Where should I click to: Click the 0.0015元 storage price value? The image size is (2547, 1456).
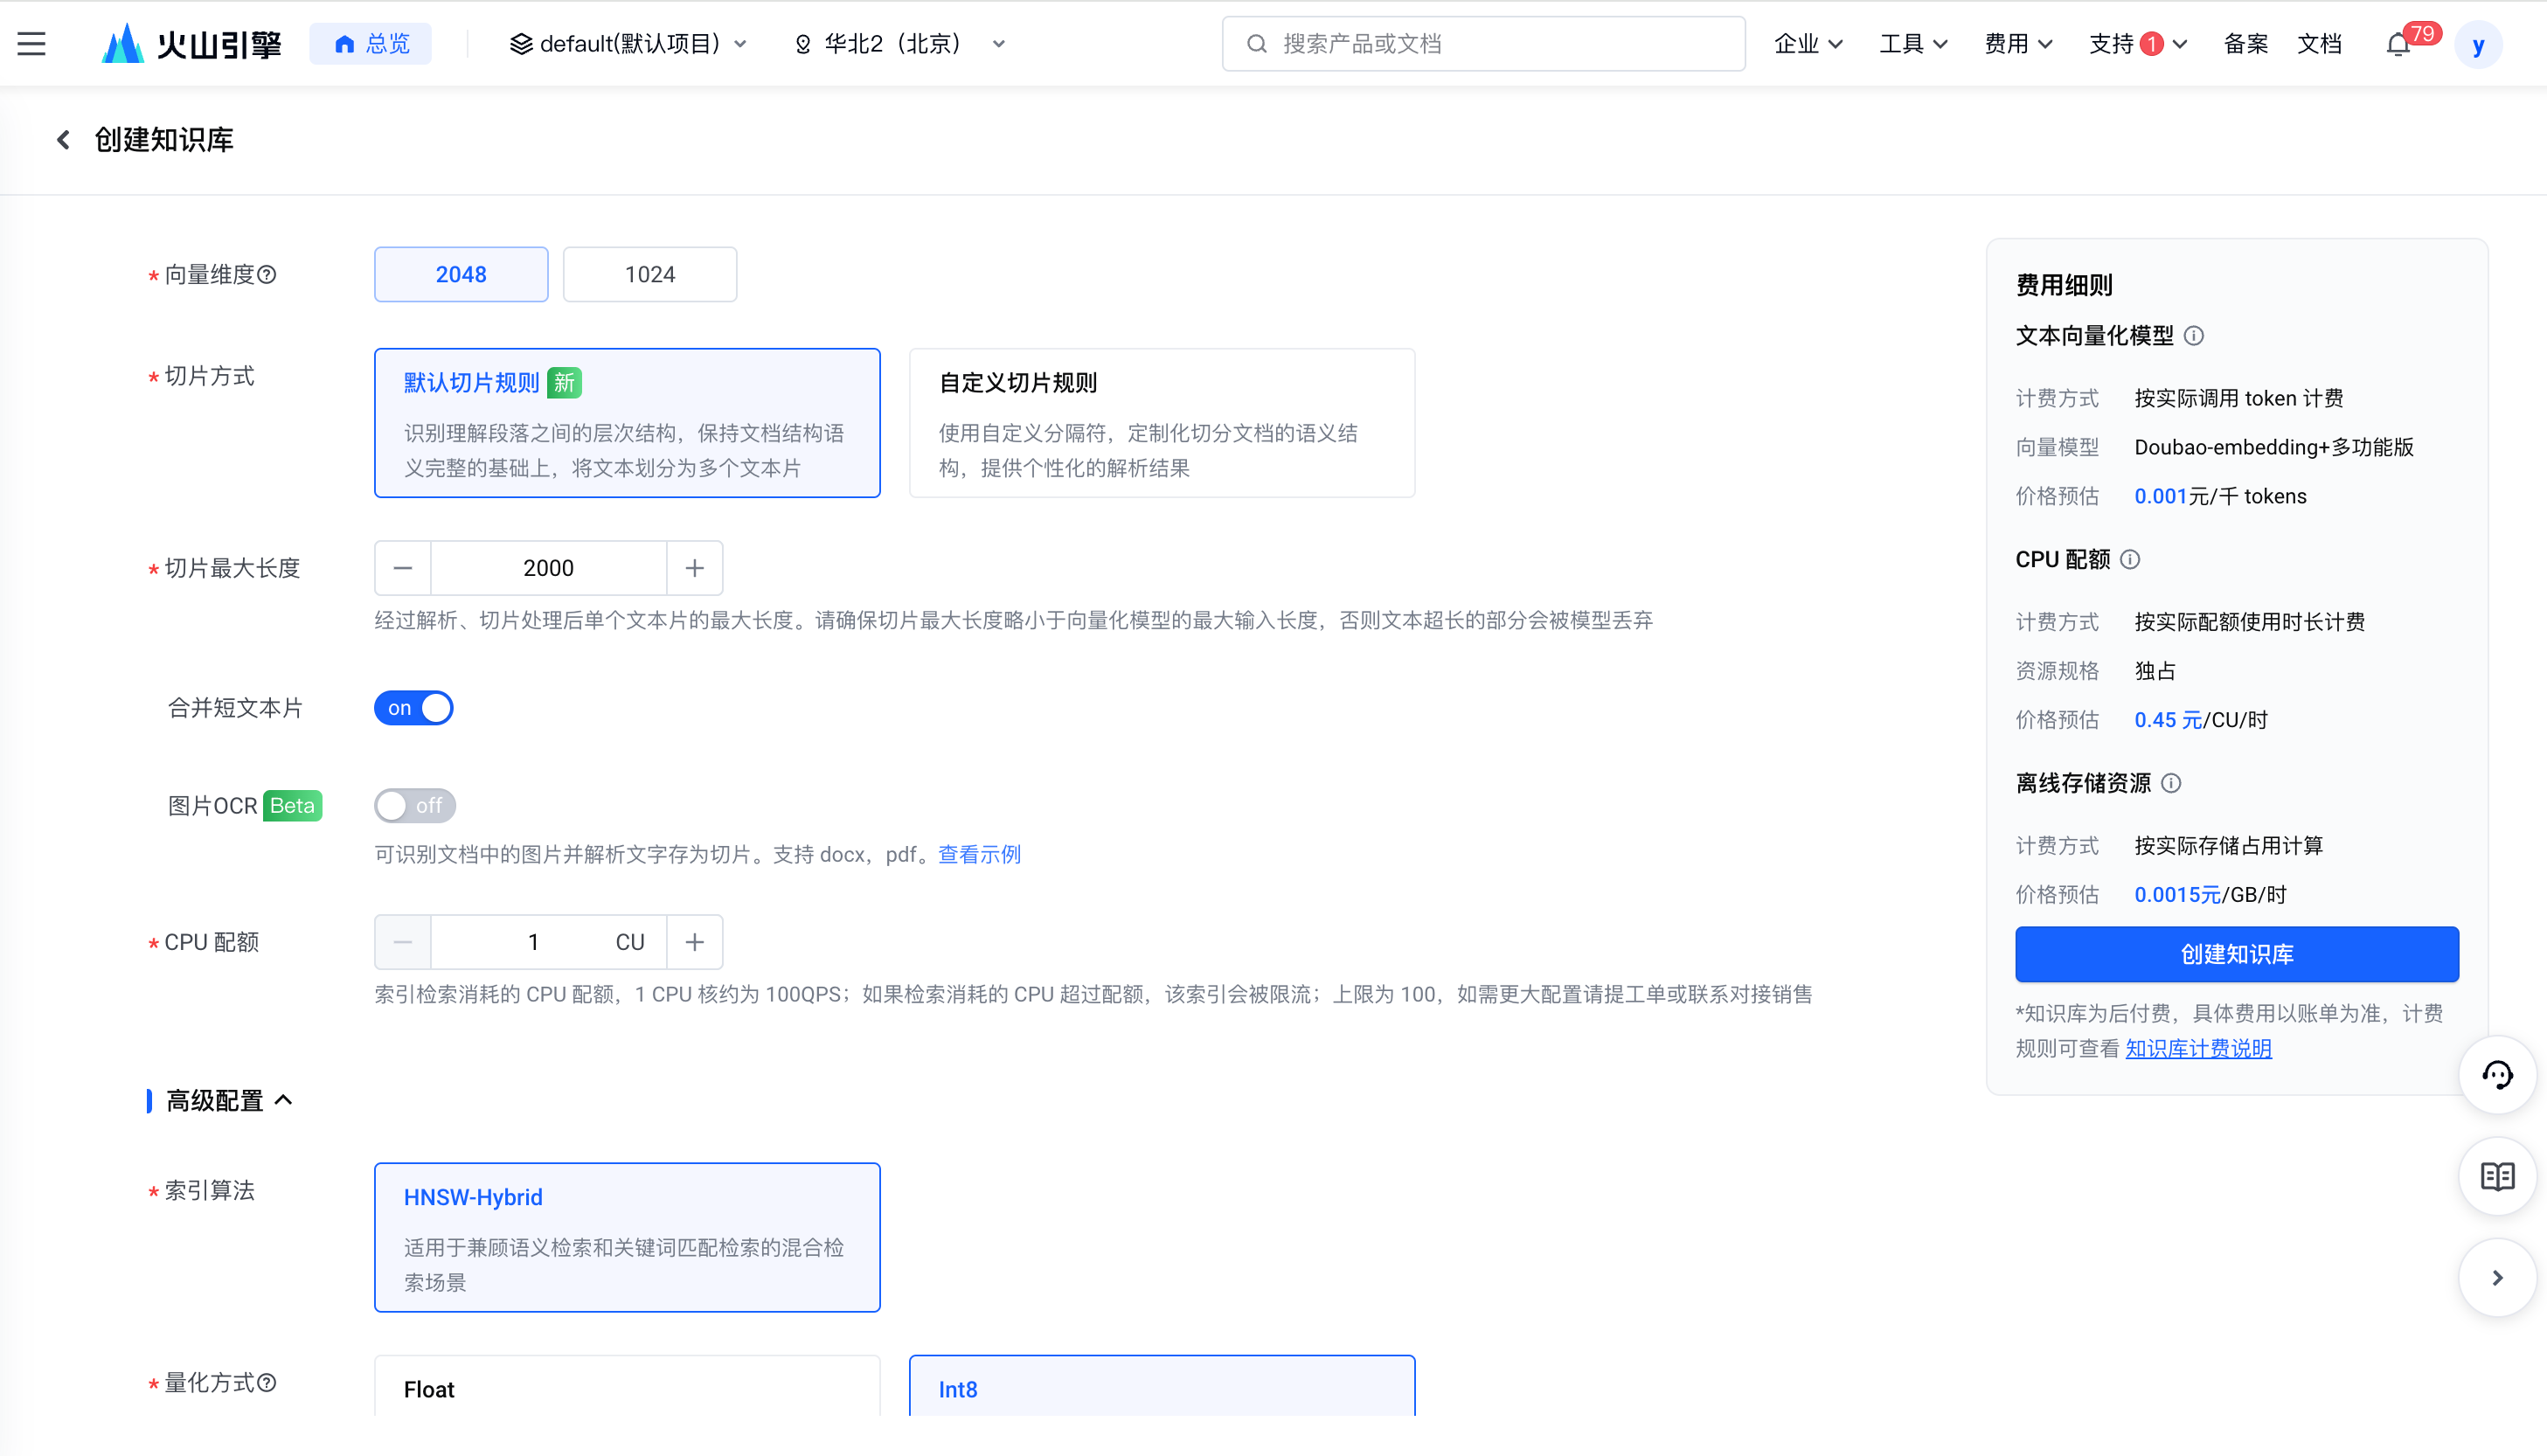coord(2177,896)
